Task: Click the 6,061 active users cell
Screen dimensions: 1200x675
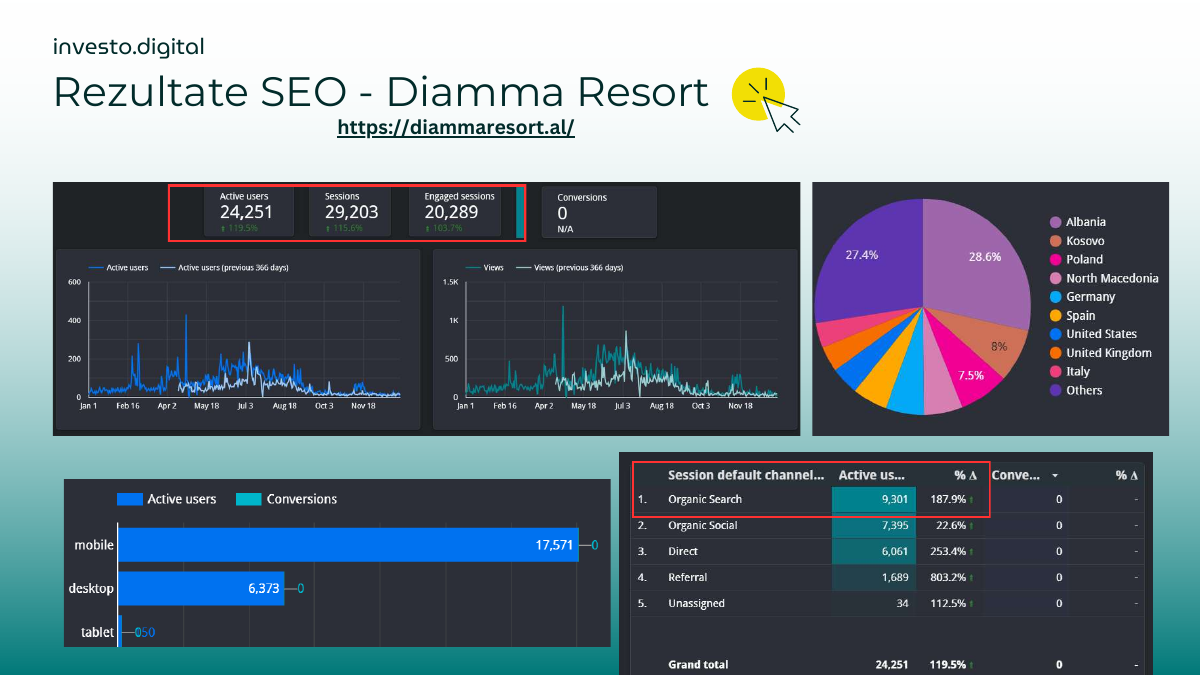Action: [x=874, y=551]
